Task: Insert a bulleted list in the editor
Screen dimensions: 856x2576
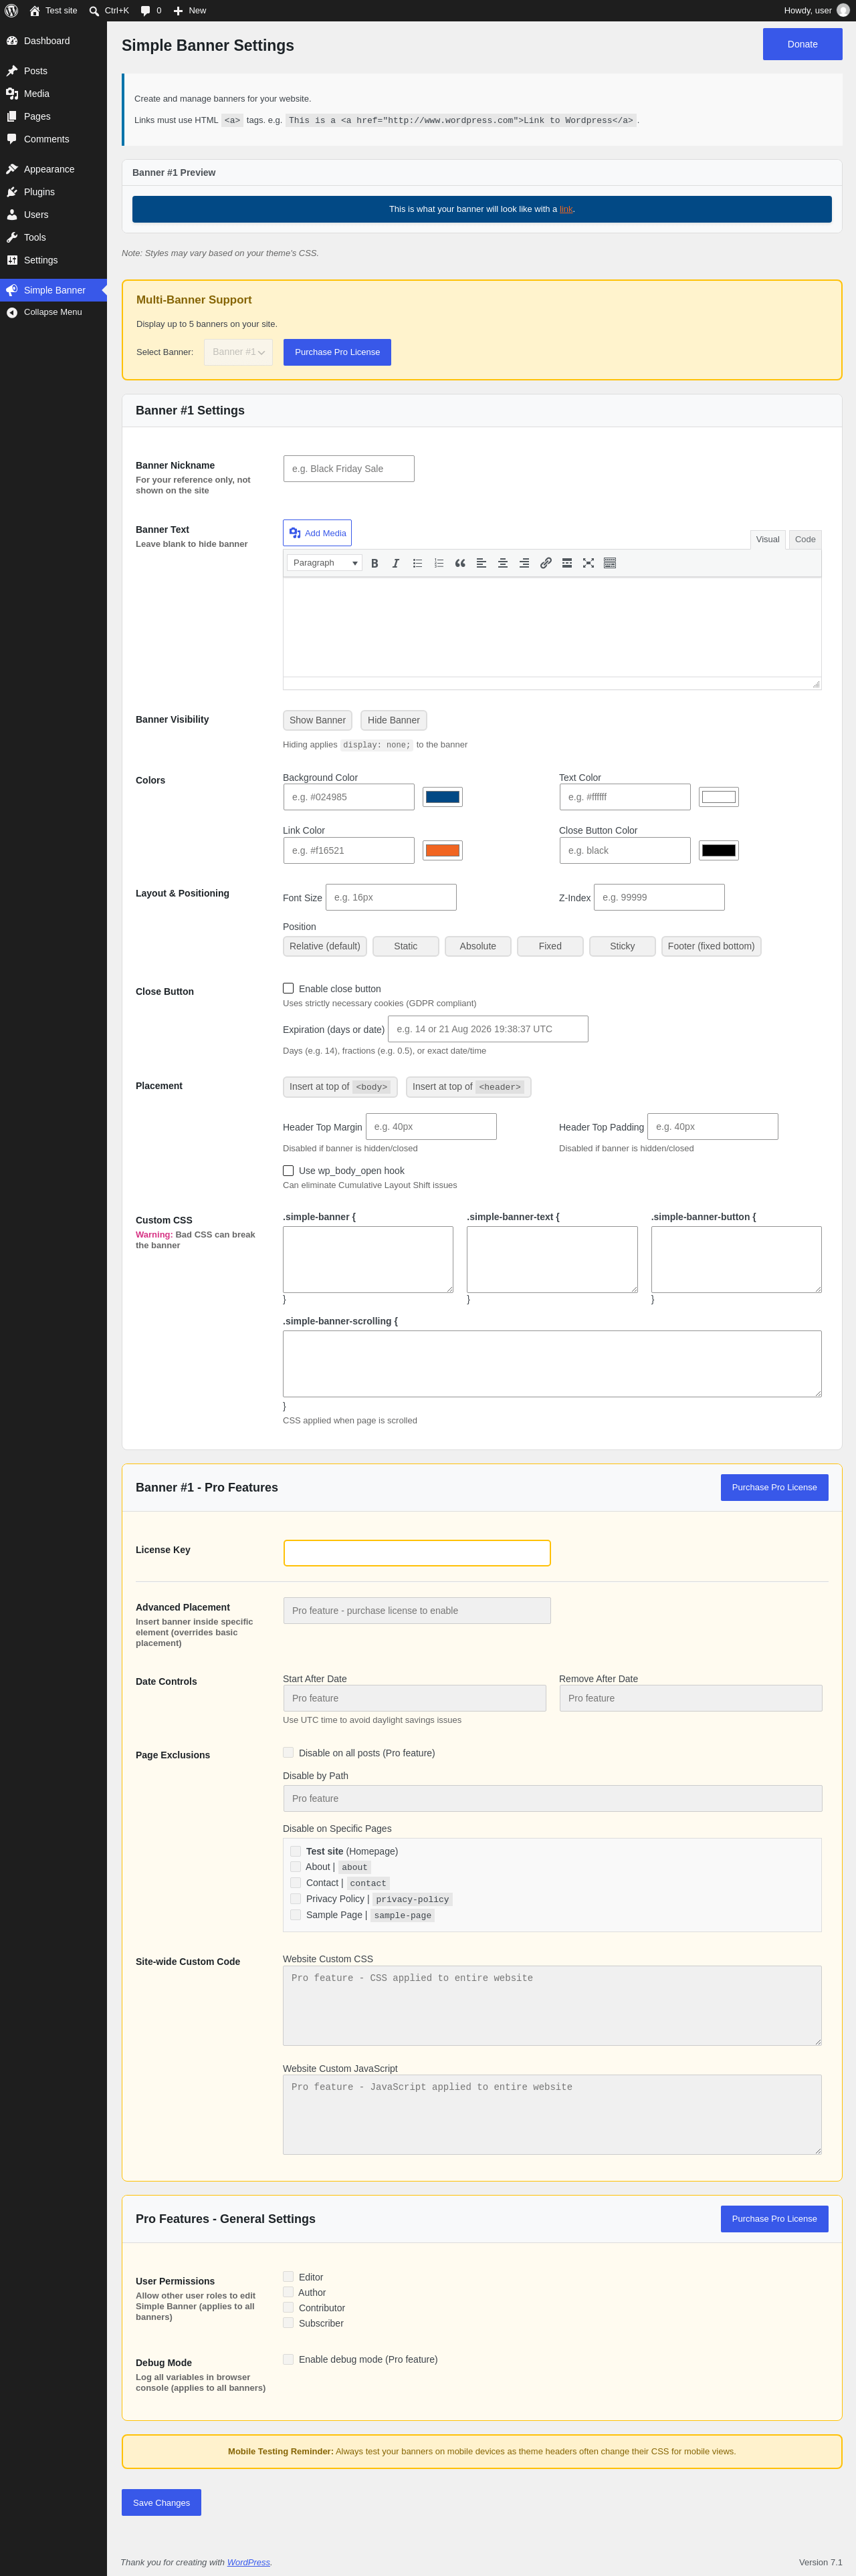Action: (417, 563)
